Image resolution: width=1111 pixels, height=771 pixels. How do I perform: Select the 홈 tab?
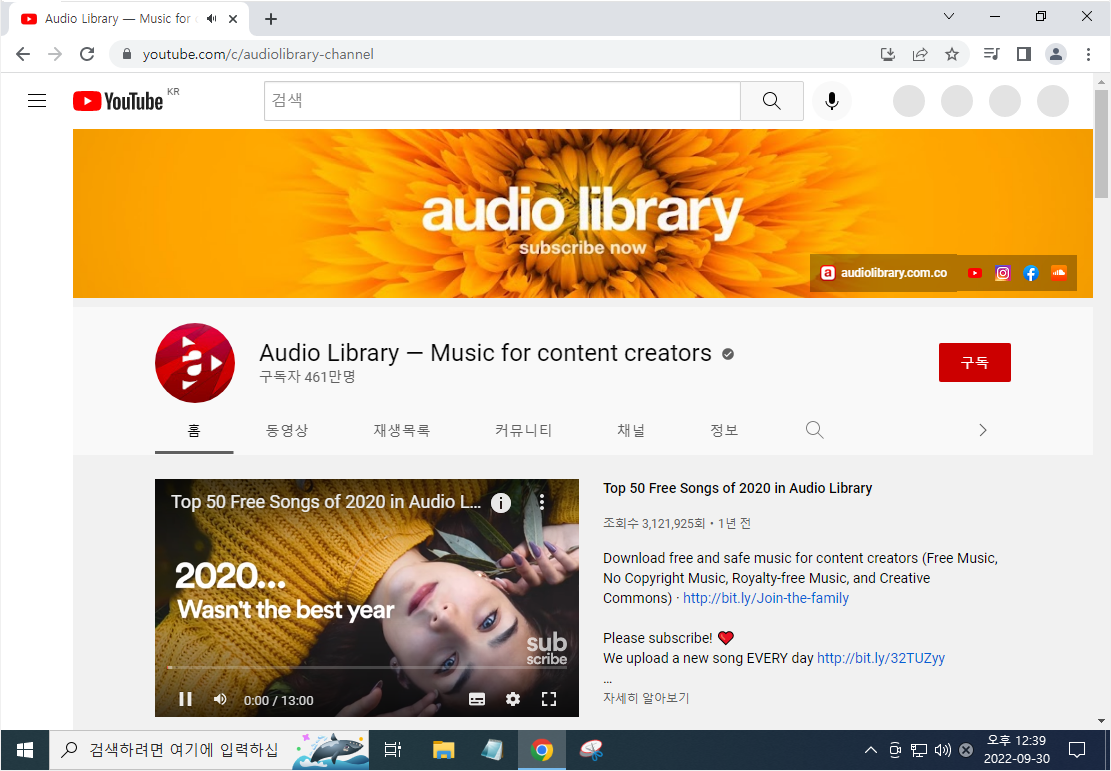pyautogui.click(x=194, y=430)
